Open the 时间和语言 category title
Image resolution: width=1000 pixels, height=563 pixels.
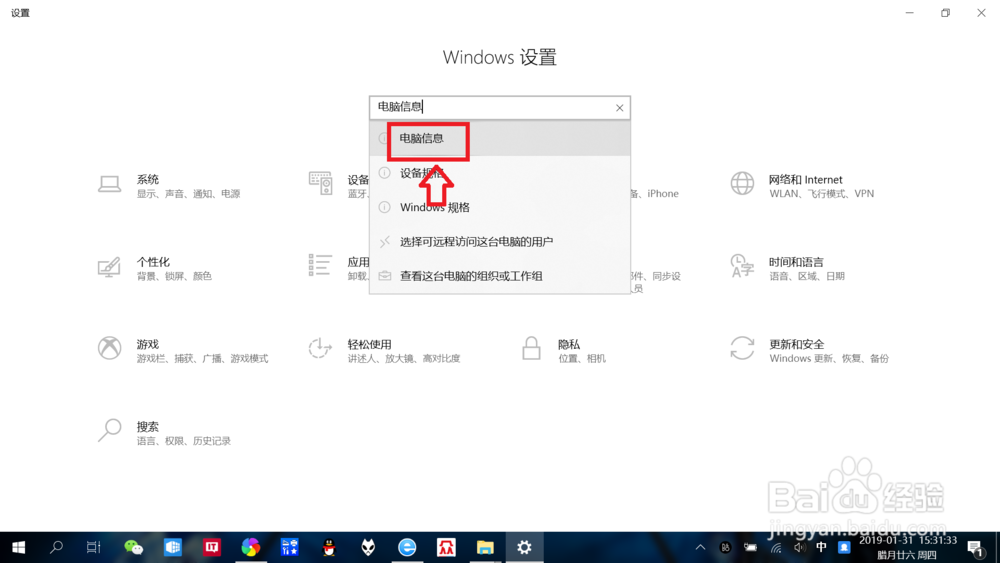pos(796,262)
